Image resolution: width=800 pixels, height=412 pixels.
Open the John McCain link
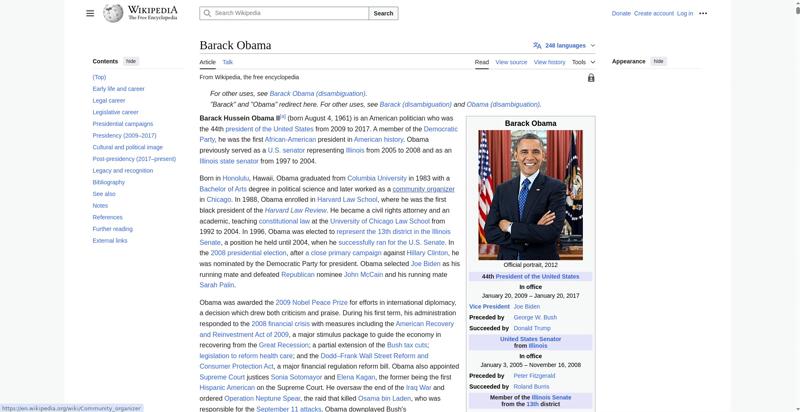tap(363, 275)
